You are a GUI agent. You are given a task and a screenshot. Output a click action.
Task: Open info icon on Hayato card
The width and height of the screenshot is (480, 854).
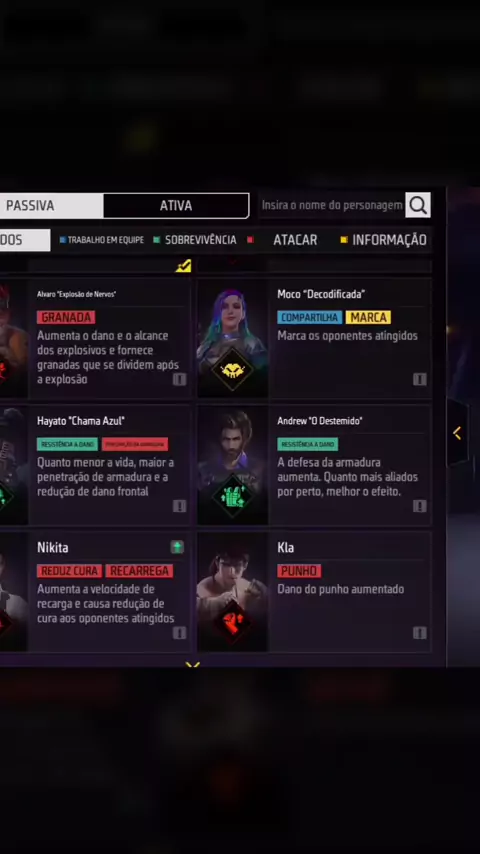[179, 506]
